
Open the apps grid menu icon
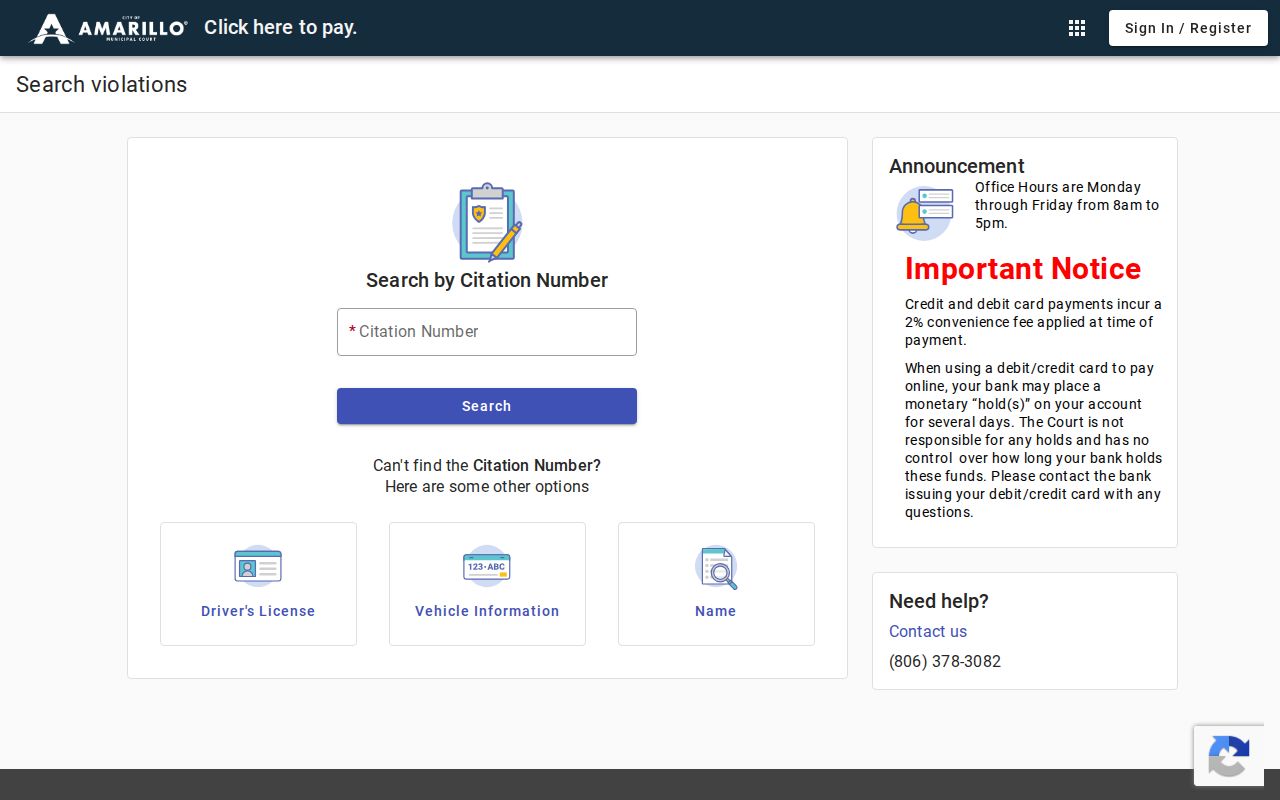pyautogui.click(x=1077, y=28)
